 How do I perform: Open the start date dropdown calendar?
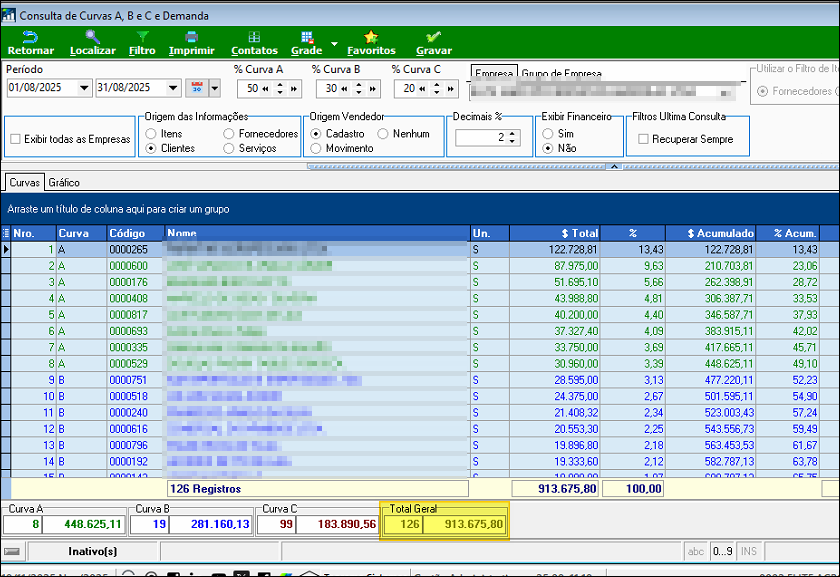85,88
